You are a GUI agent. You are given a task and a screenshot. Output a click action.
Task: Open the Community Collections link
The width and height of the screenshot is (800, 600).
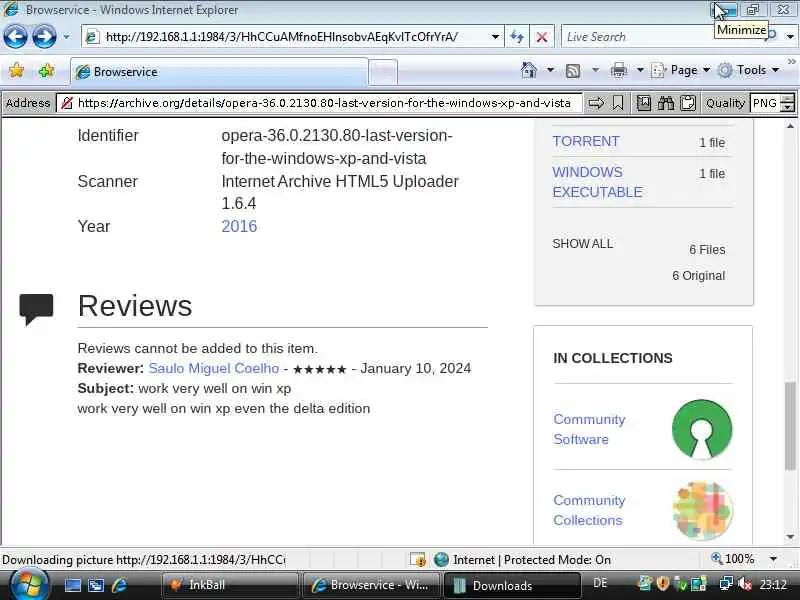coord(589,510)
